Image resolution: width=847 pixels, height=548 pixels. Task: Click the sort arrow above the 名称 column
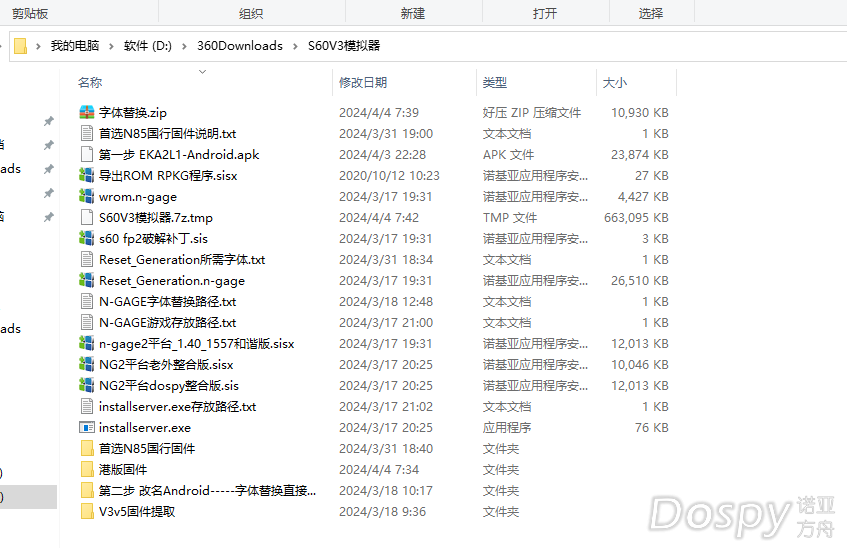203,71
